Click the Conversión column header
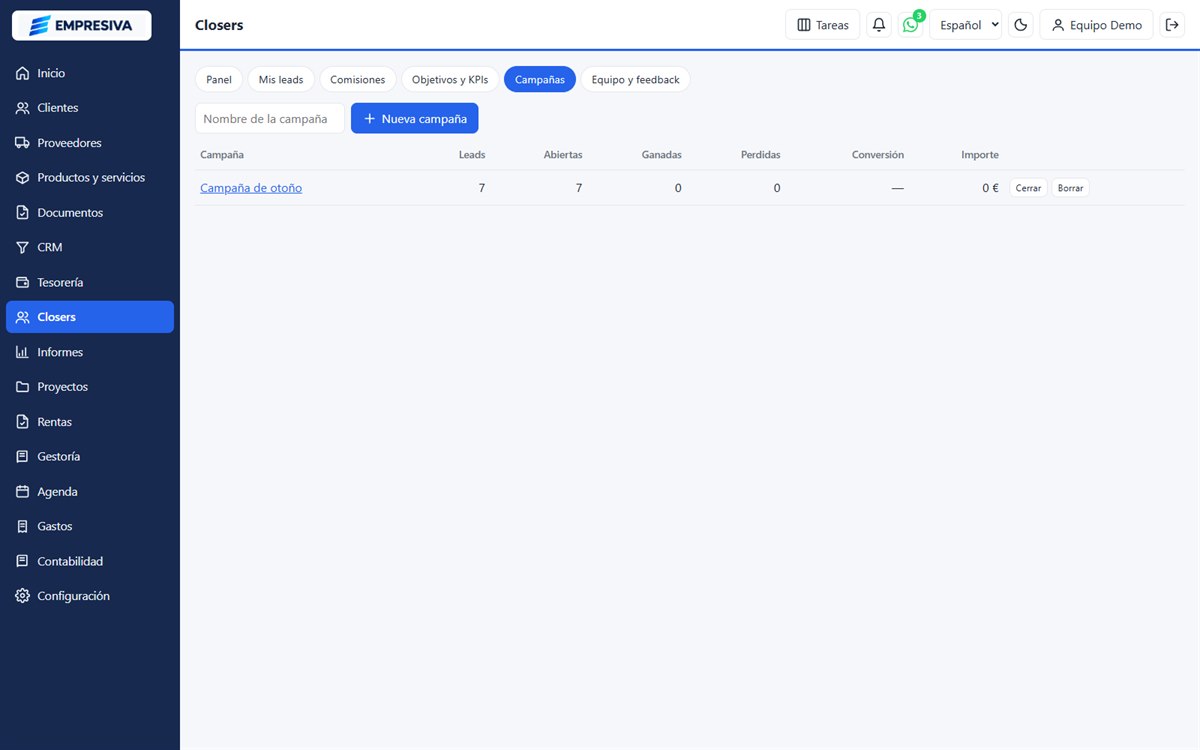Image resolution: width=1200 pixels, height=750 pixels. (x=878, y=155)
